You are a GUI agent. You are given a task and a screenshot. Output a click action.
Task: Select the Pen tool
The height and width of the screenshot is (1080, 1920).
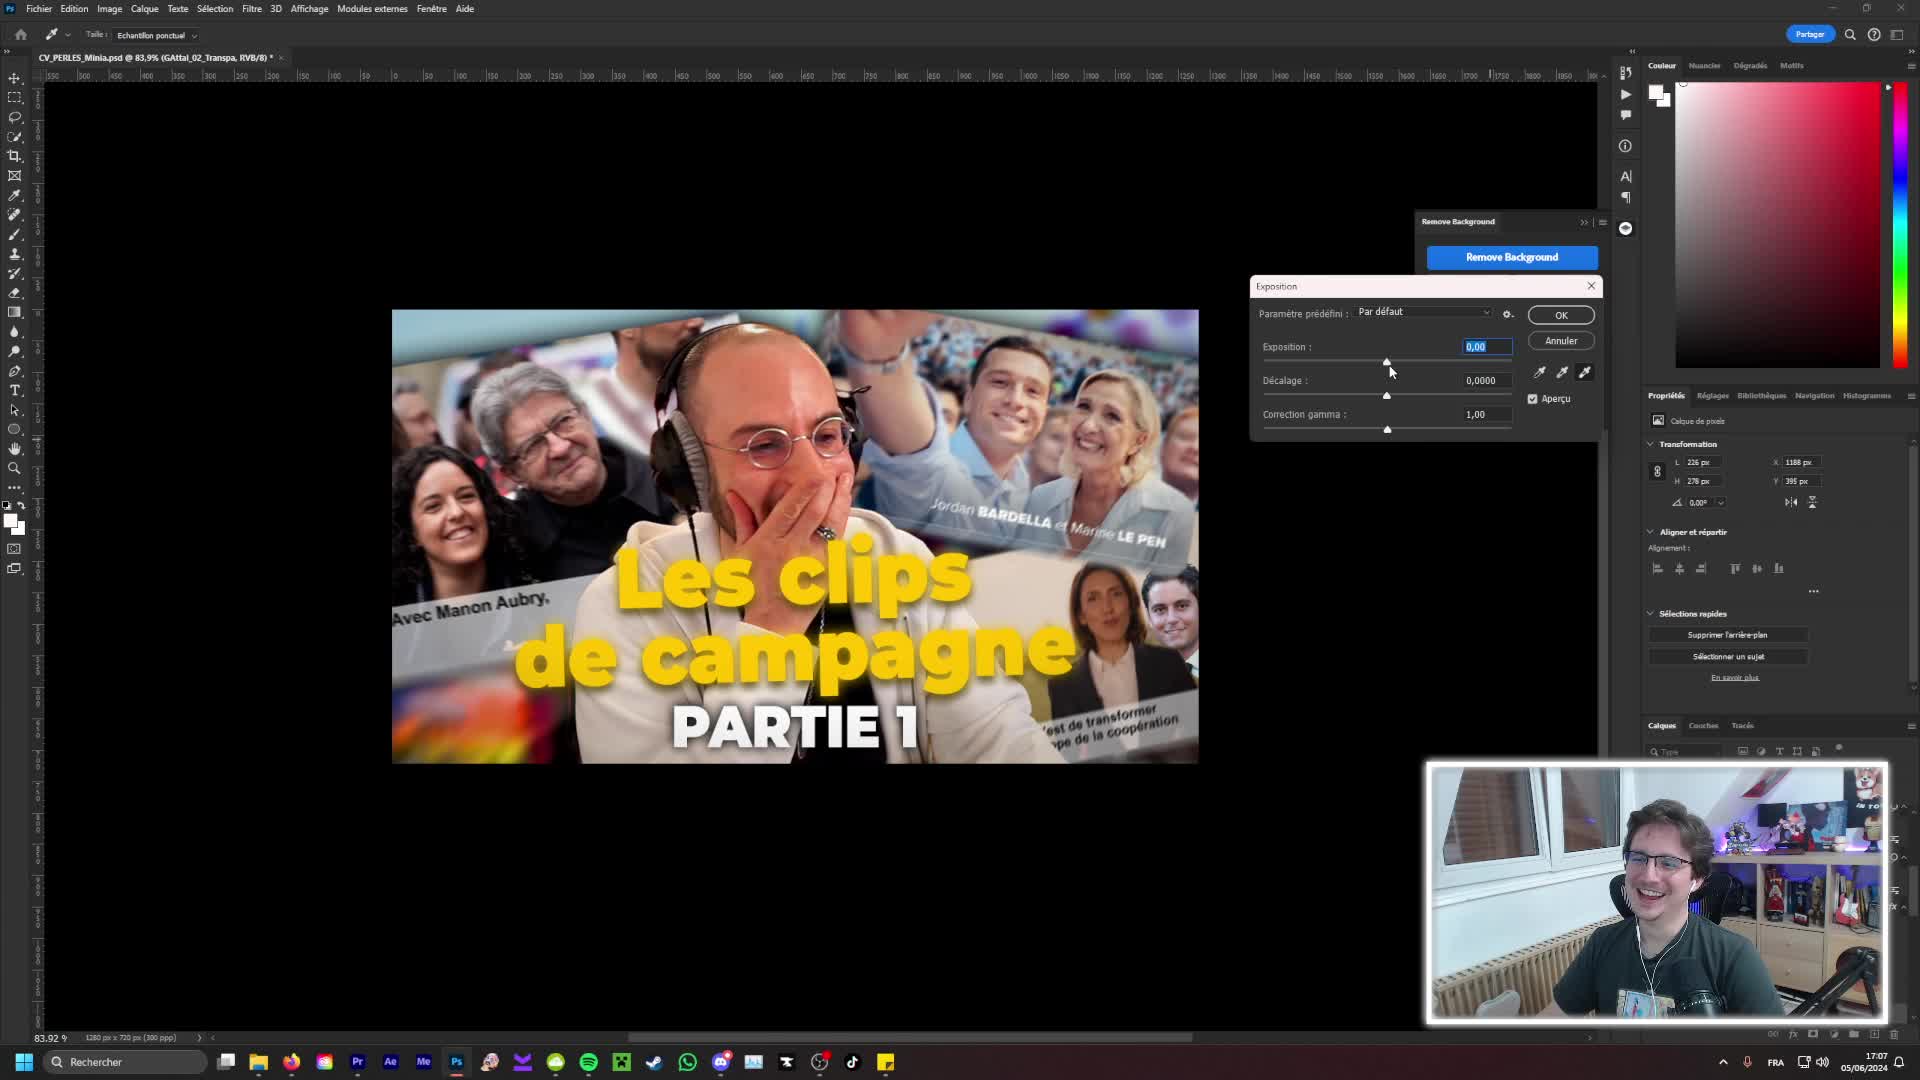[x=14, y=371]
